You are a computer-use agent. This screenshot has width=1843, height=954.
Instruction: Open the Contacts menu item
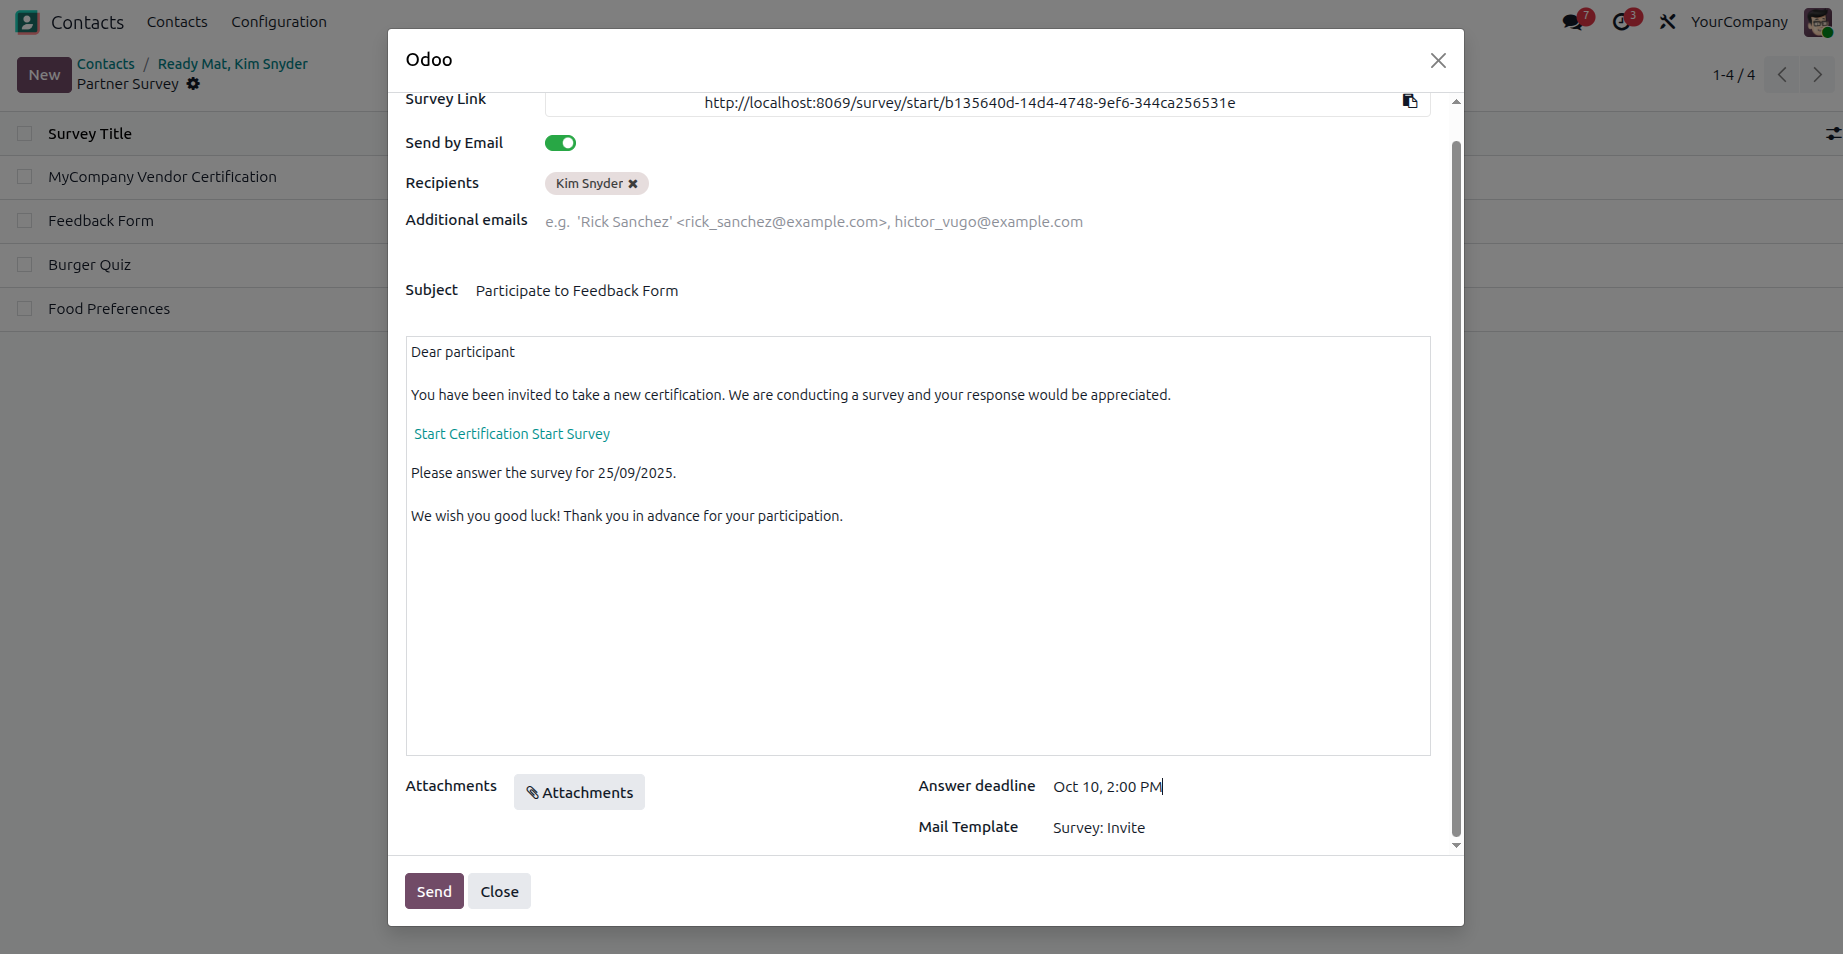click(177, 22)
